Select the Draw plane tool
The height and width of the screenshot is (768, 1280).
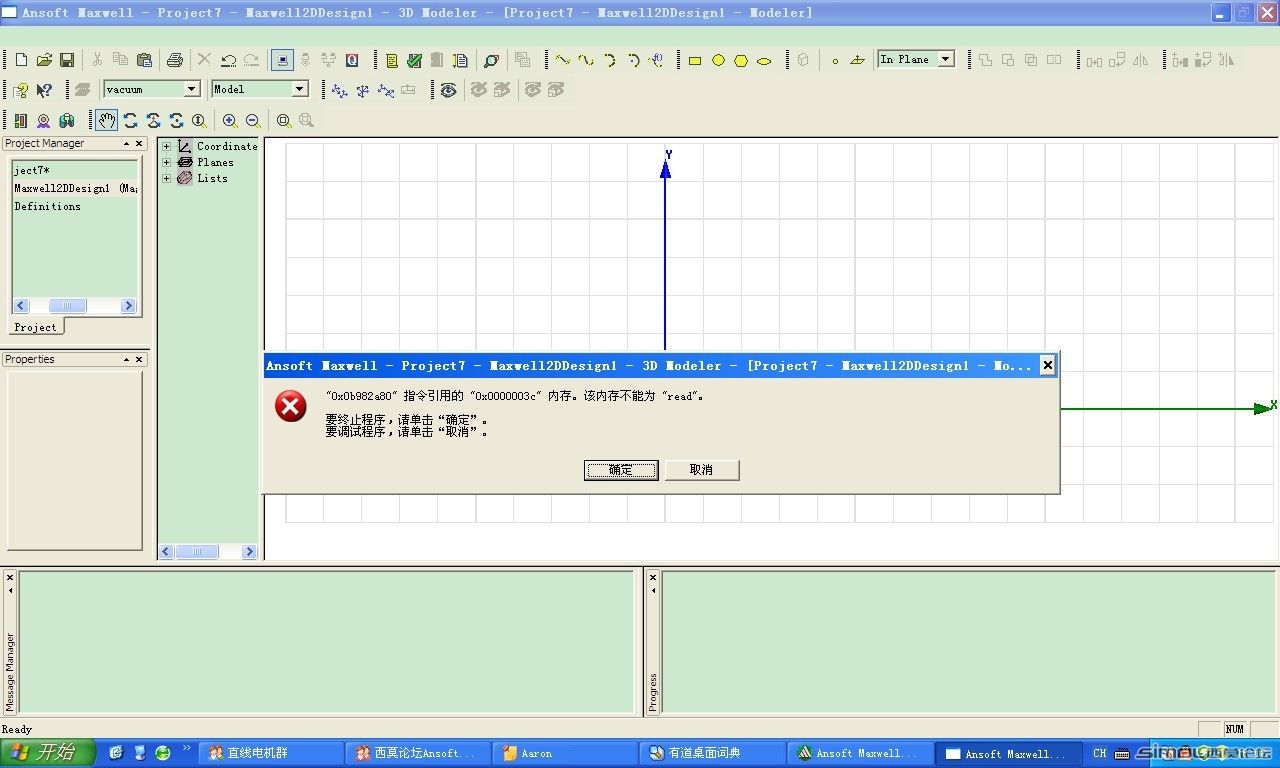pos(858,60)
